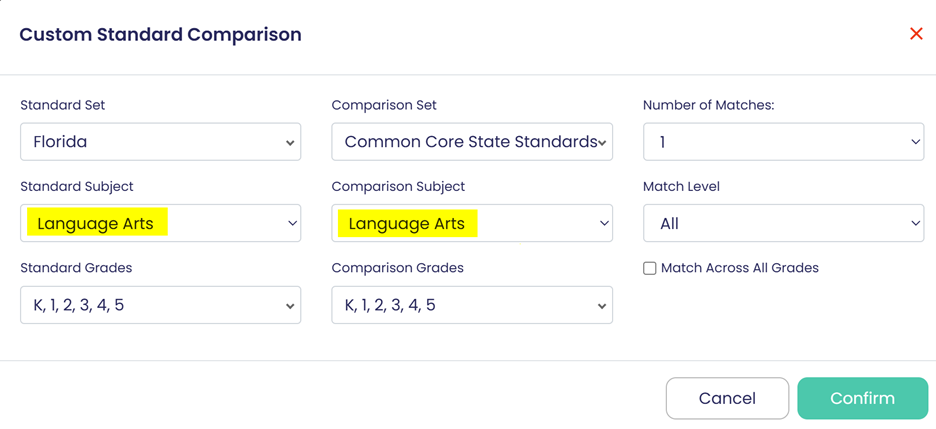Click the Comparison Subject field label
The image size is (936, 429).
pyautogui.click(x=398, y=186)
